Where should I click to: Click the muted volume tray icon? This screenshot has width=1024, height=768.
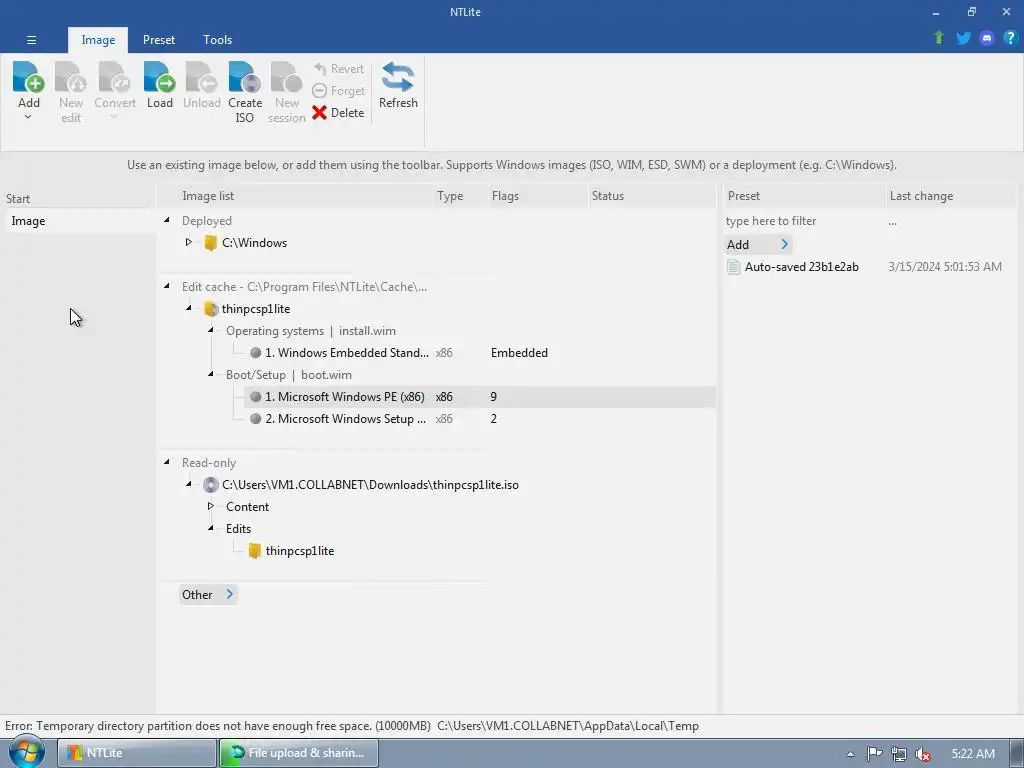(x=923, y=754)
